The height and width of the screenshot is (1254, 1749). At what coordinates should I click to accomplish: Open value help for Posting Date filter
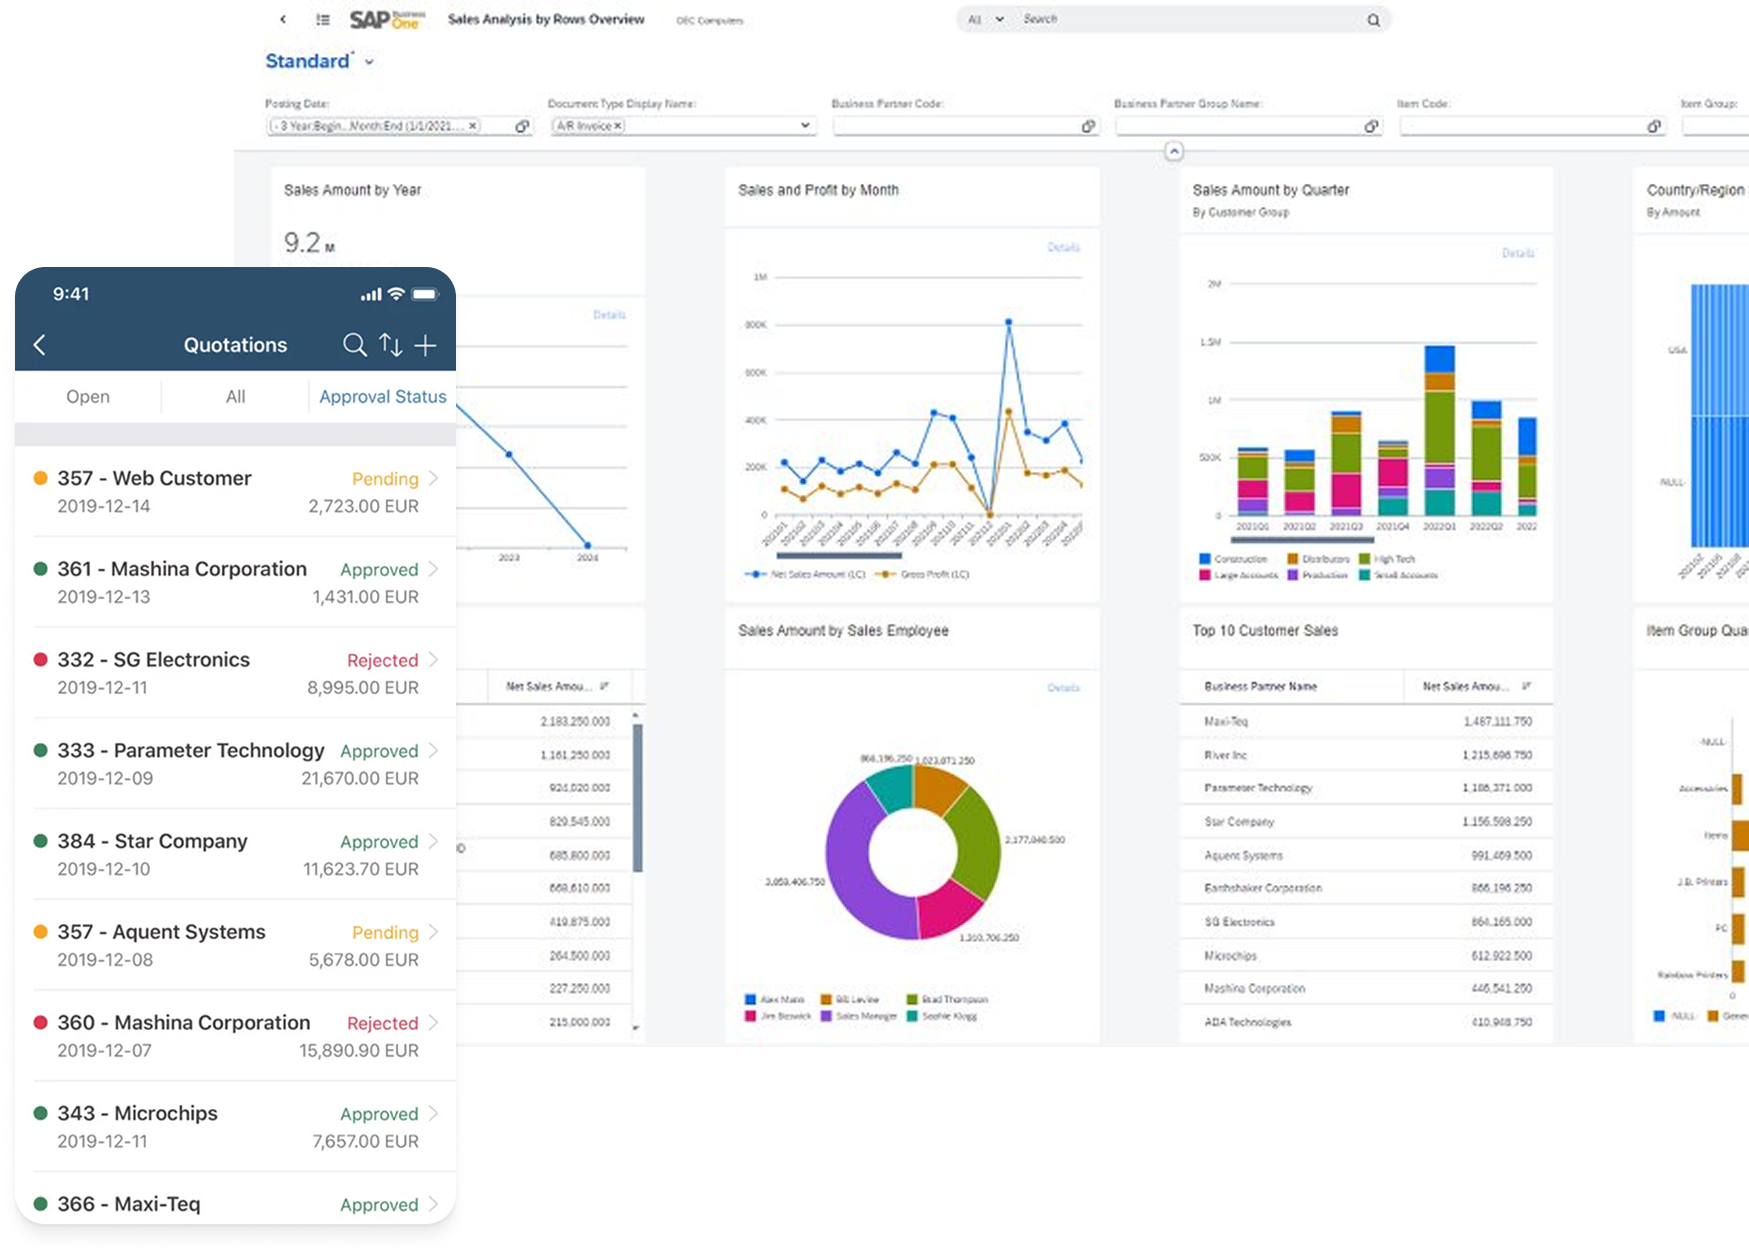(x=522, y=126)
